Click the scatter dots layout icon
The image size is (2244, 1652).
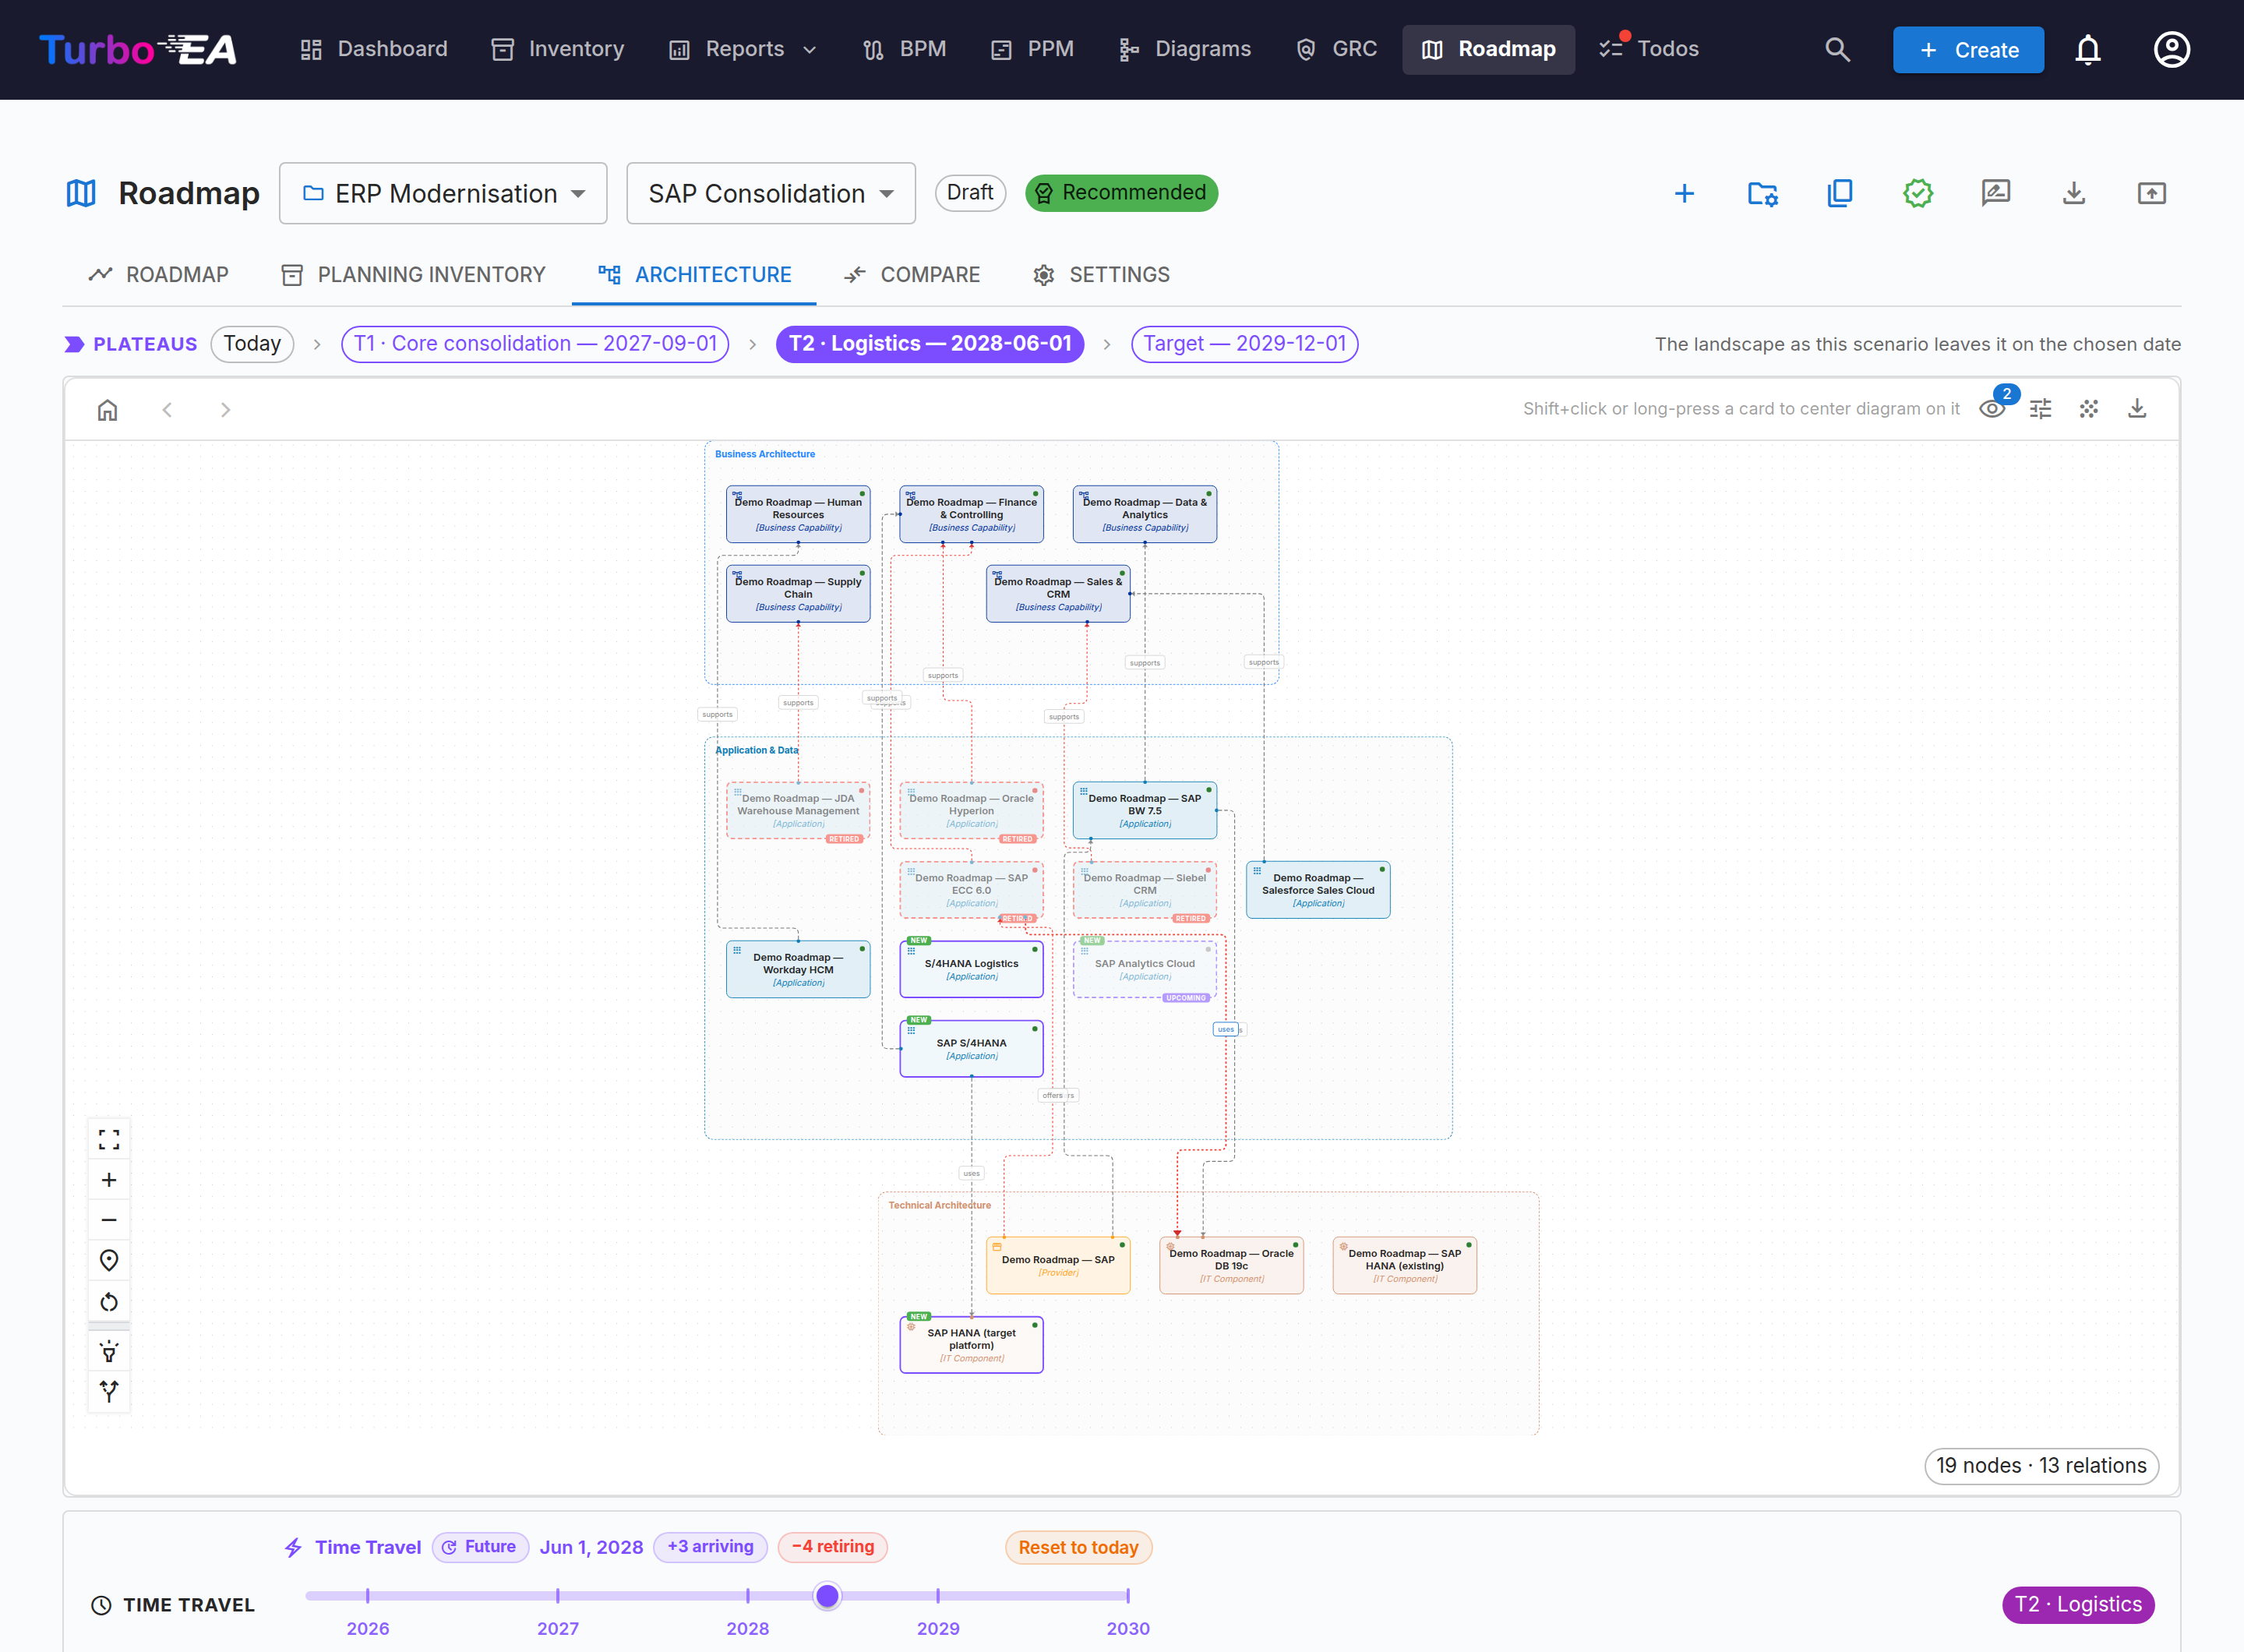click(2089, 409)
